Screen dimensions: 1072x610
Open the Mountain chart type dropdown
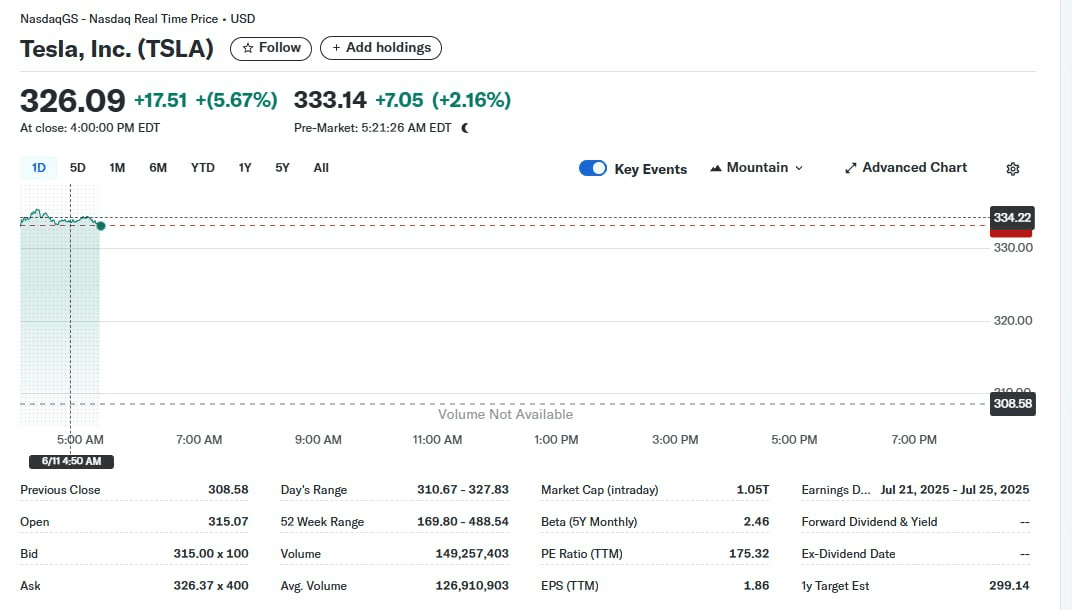(757, 168)
